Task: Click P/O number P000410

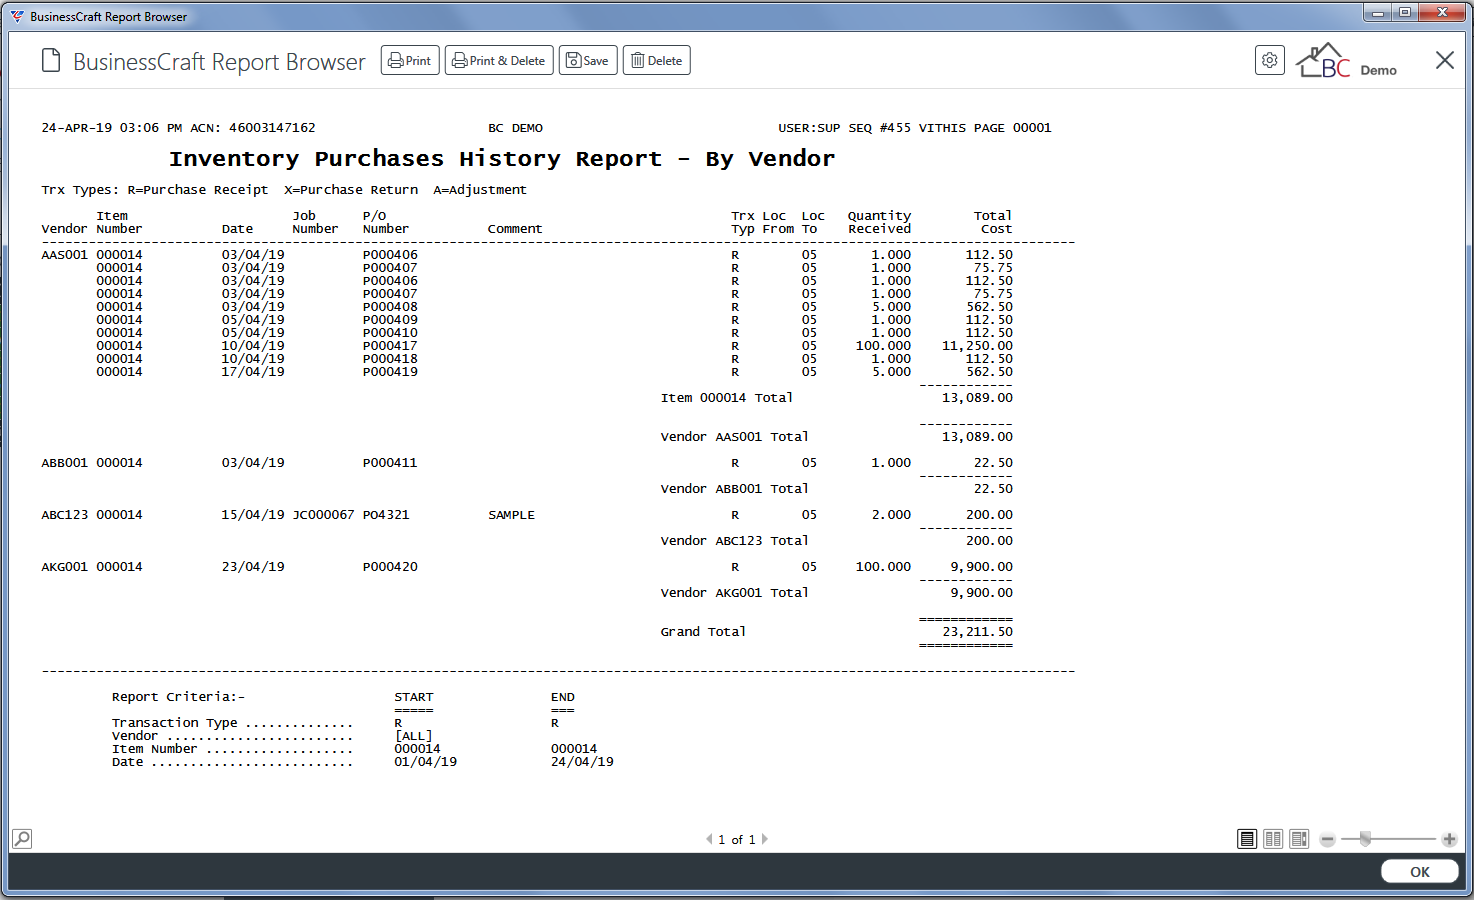Action: tap(390, 333)
